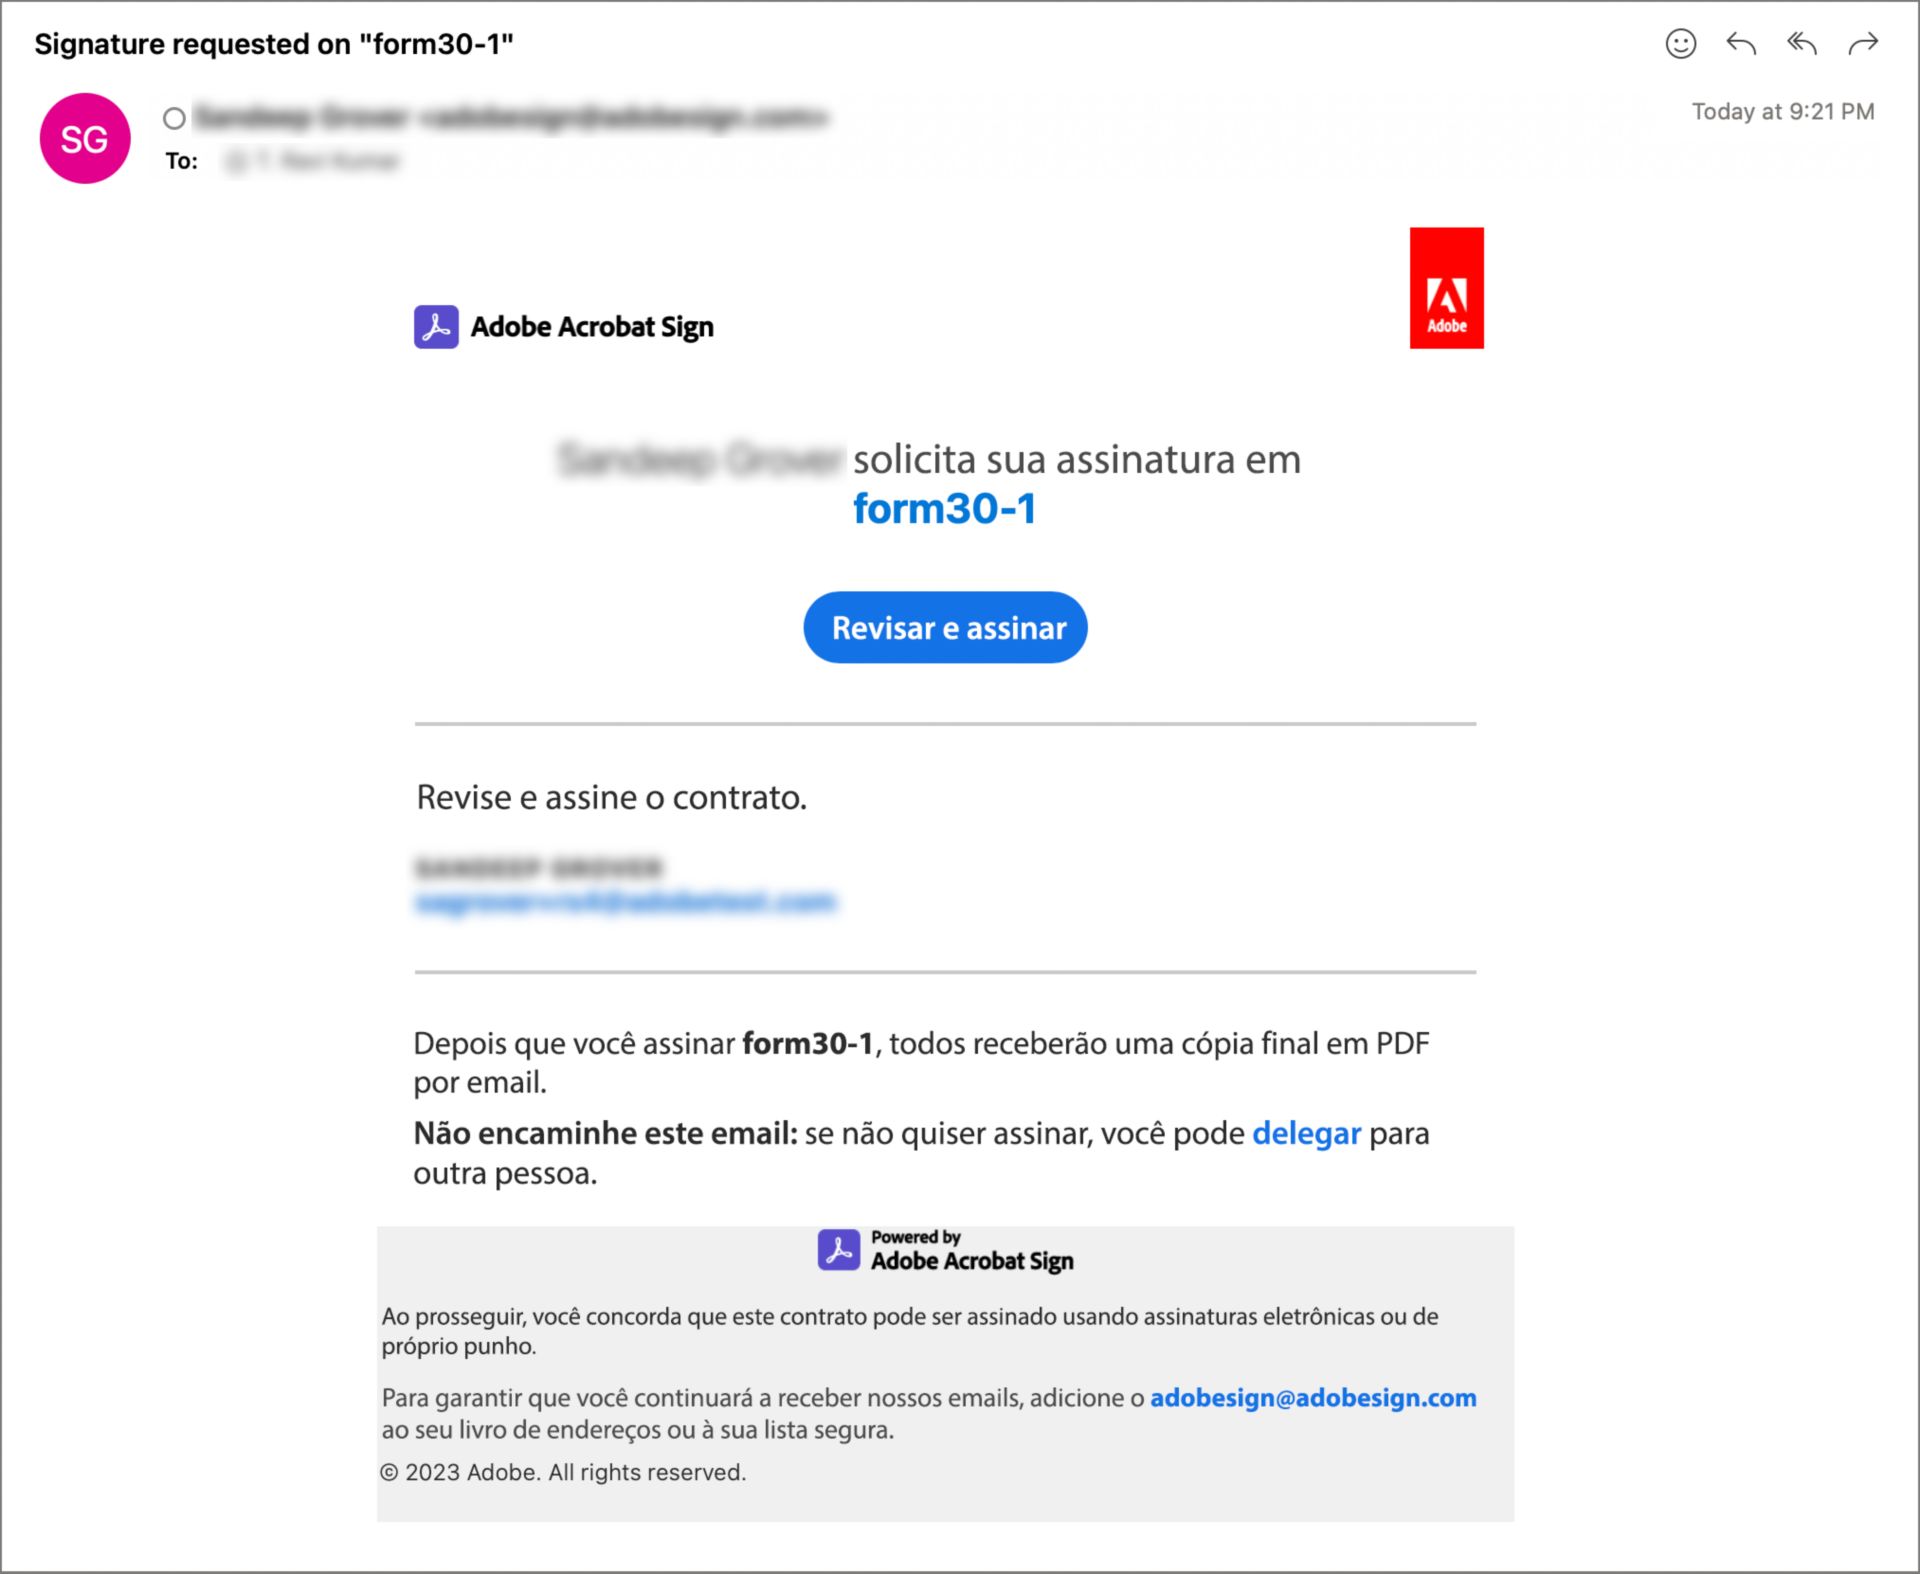Click the Adobe Acrobat Sign header text
This screenshot has width=1920, height=1574.
pos(592,327)
